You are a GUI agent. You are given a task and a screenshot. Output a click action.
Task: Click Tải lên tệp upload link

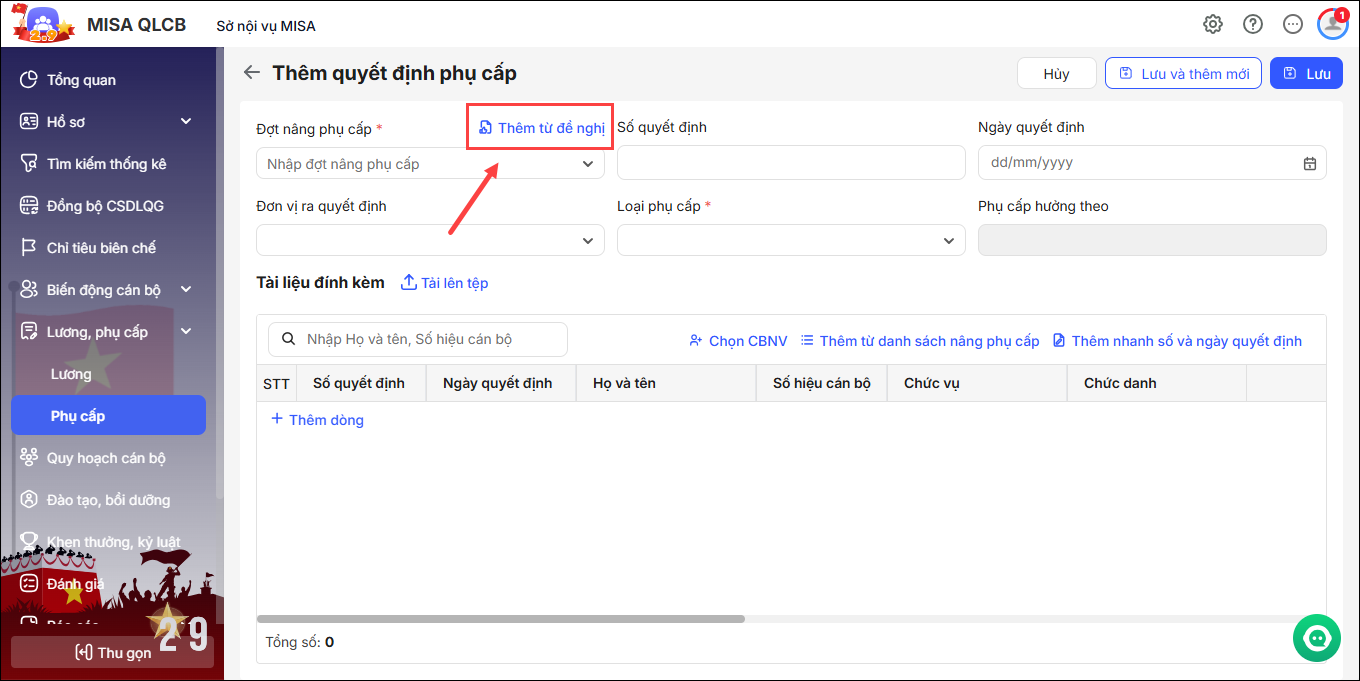[445, 283]
